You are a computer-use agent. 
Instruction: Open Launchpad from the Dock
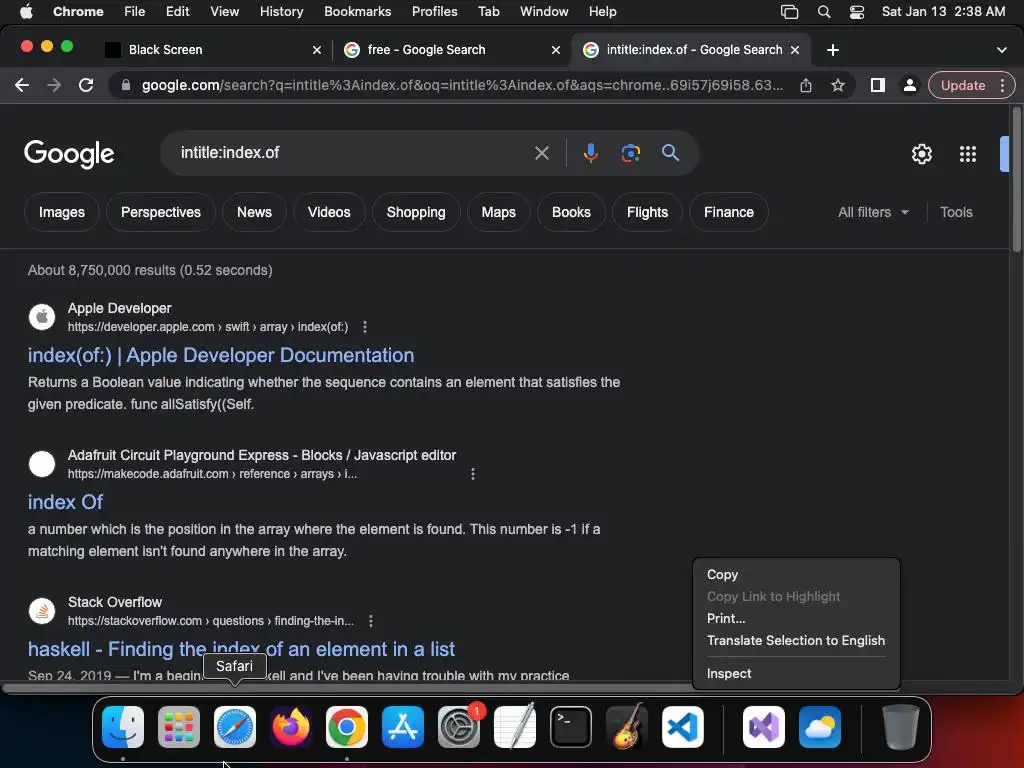[x=179, y=727]
